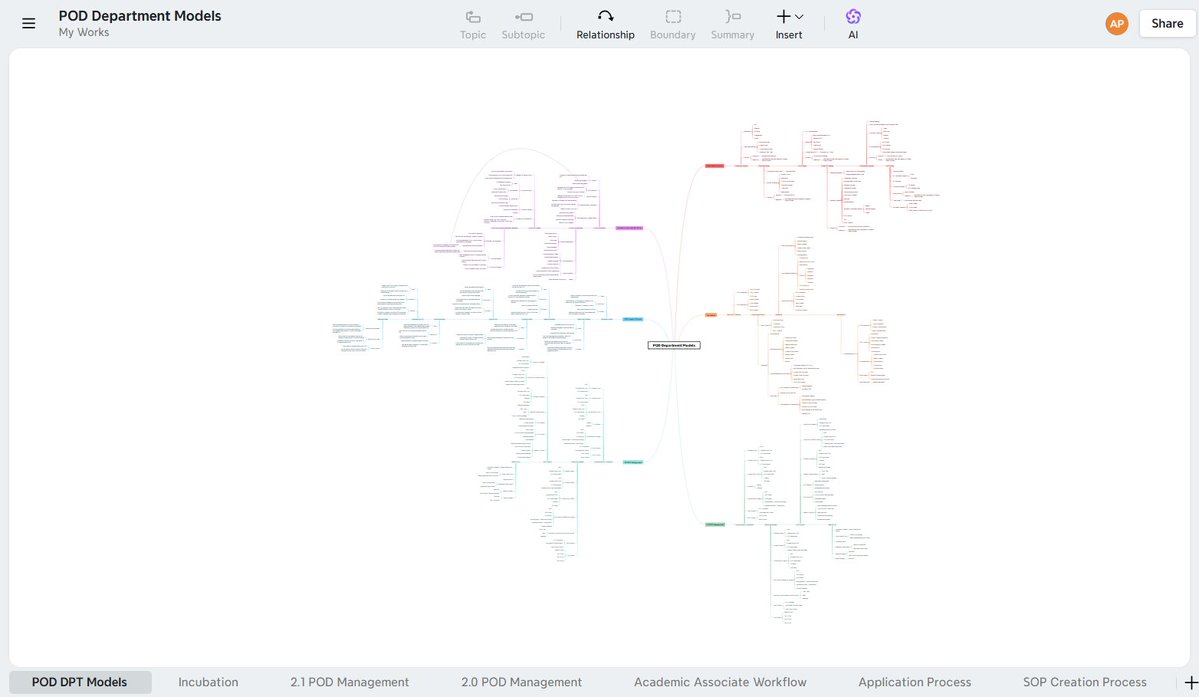The width and height of the screenshot is (1199, 697).
Task: Click the Boundary tool icon
Action: 672,24
